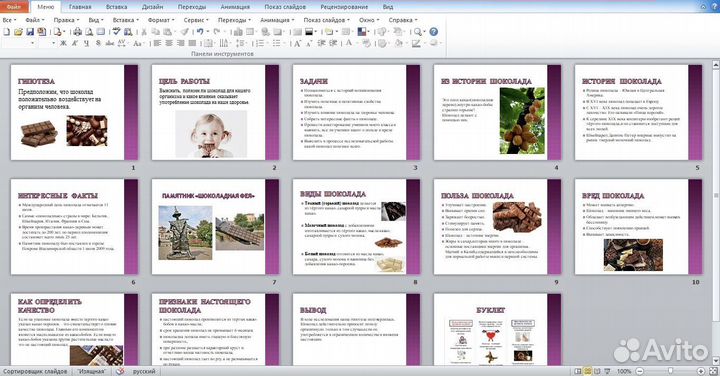Click the Change Case Aa icon
720x376 pixels.
pos(137,43)
